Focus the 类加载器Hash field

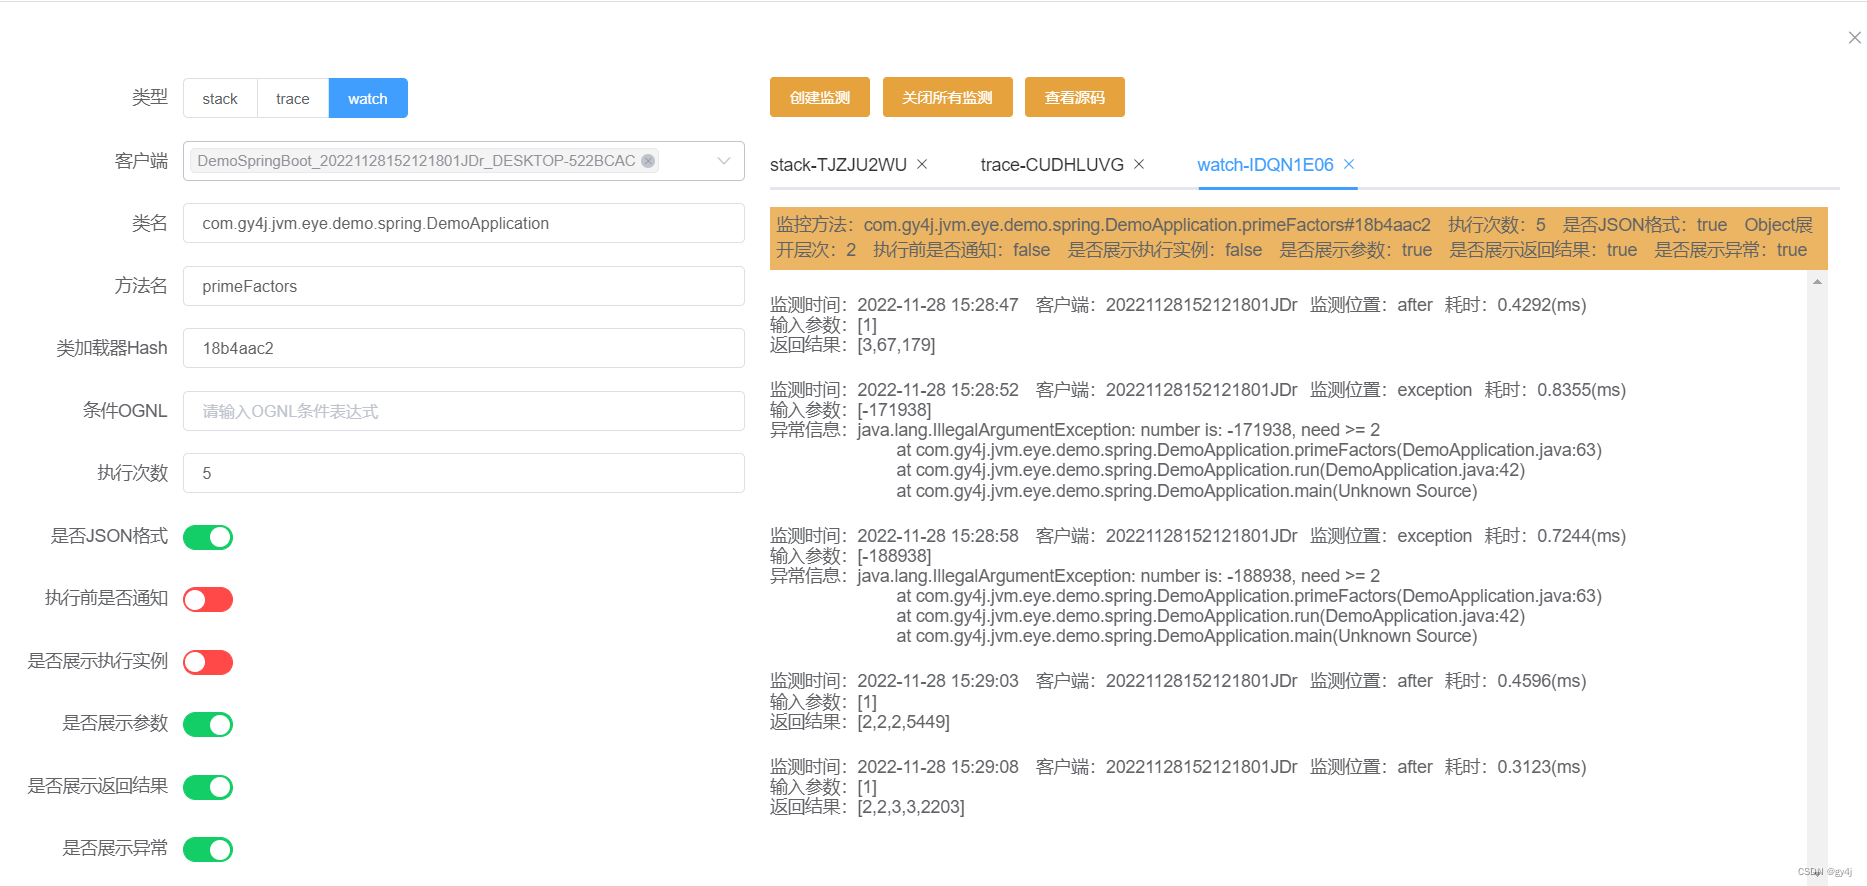[x=464, y=348]
